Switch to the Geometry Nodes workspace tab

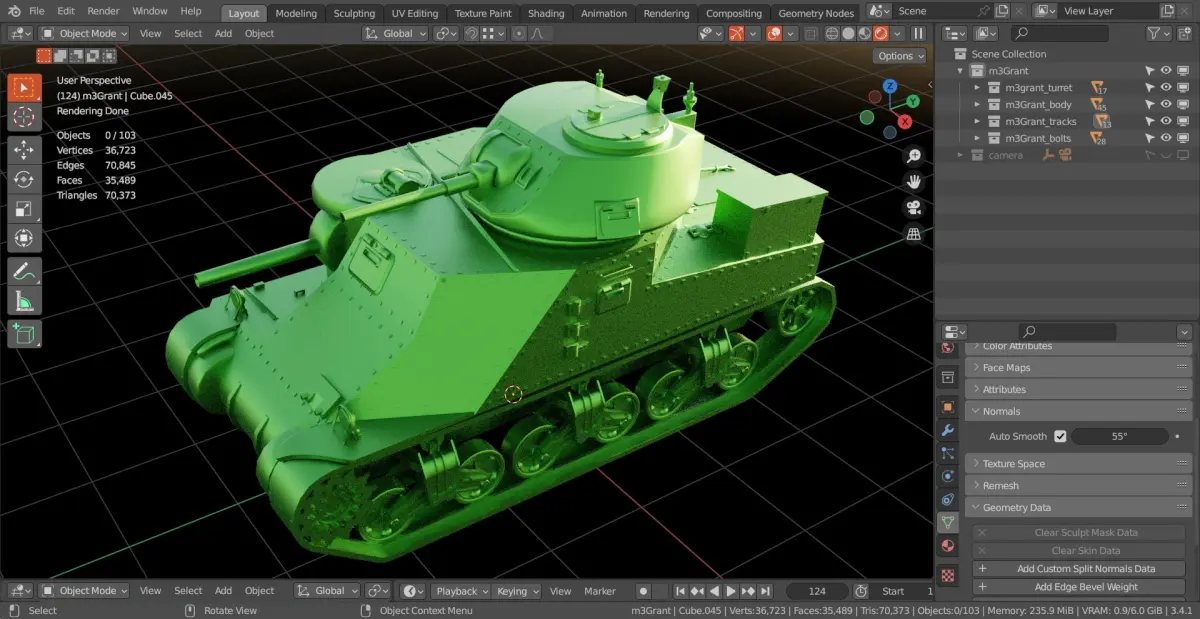pos(816,13)
